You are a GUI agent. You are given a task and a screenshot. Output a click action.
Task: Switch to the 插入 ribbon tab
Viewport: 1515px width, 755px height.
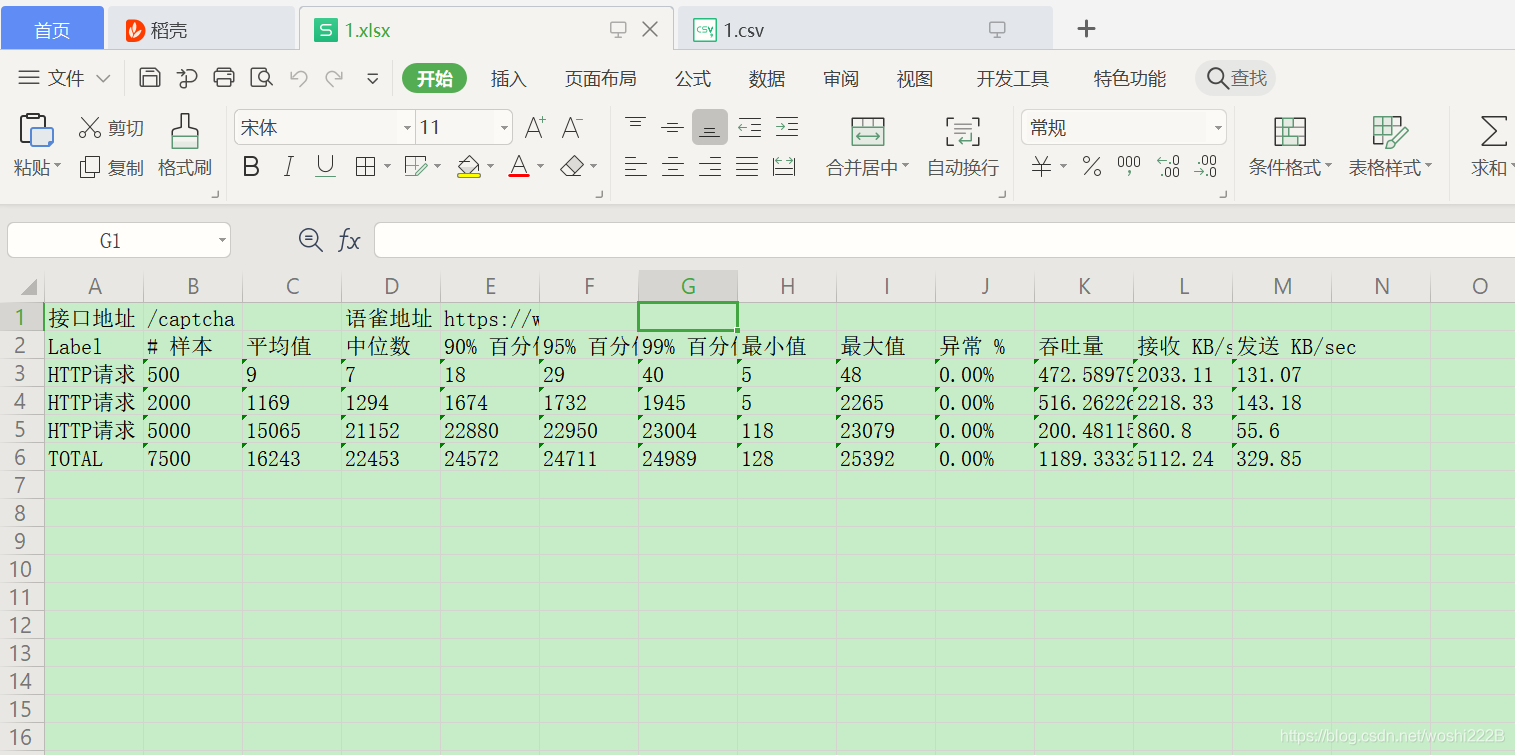pos(509,78)
